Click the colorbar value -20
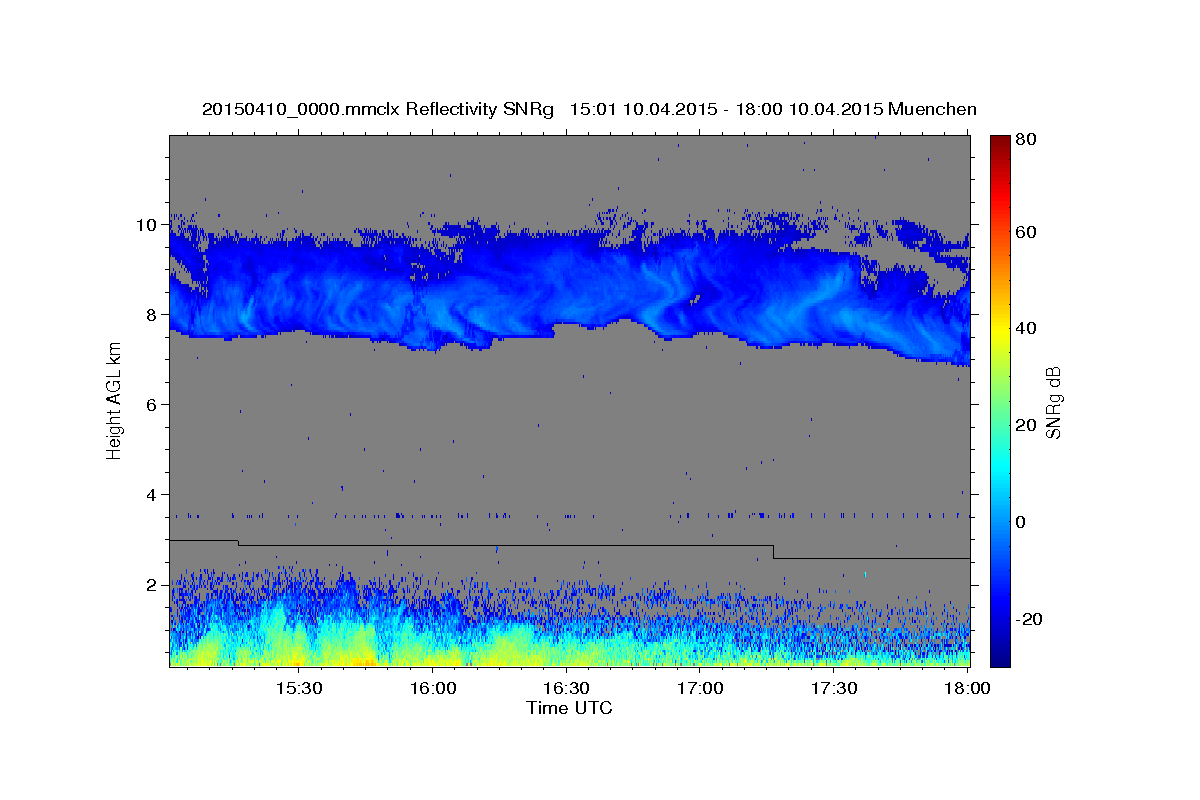The height and width of the screenshot is (800, 1200). tap(1028, 619)
